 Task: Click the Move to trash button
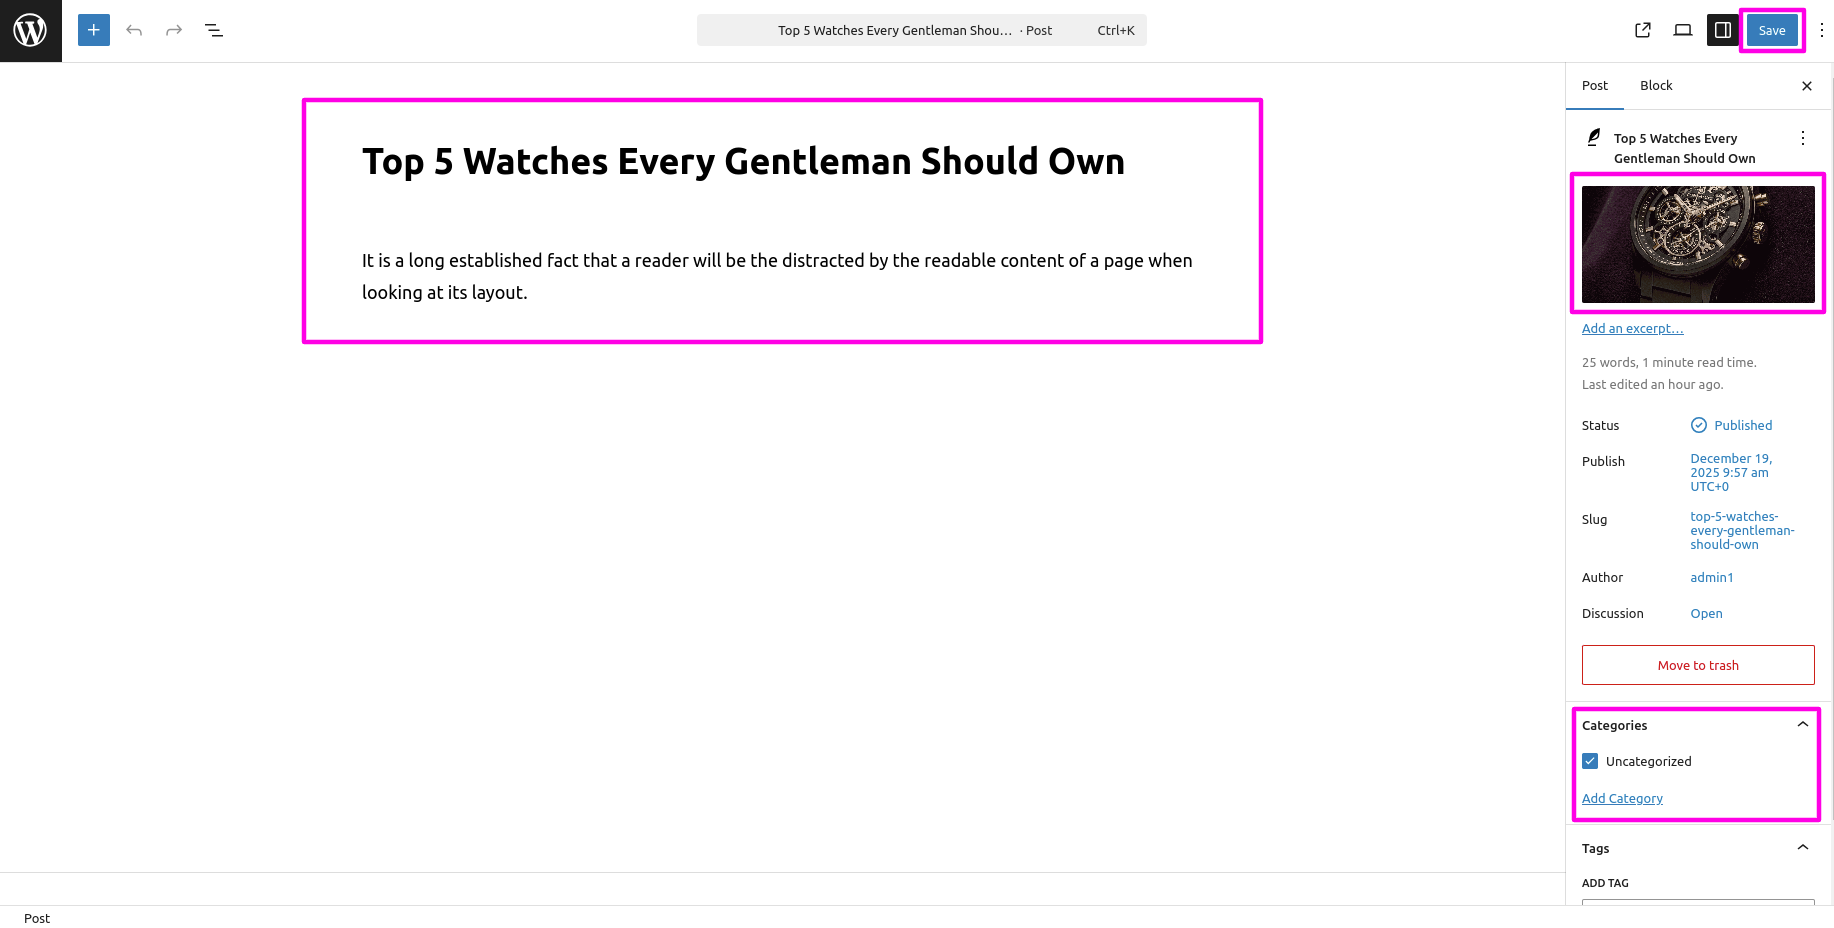1698,665
